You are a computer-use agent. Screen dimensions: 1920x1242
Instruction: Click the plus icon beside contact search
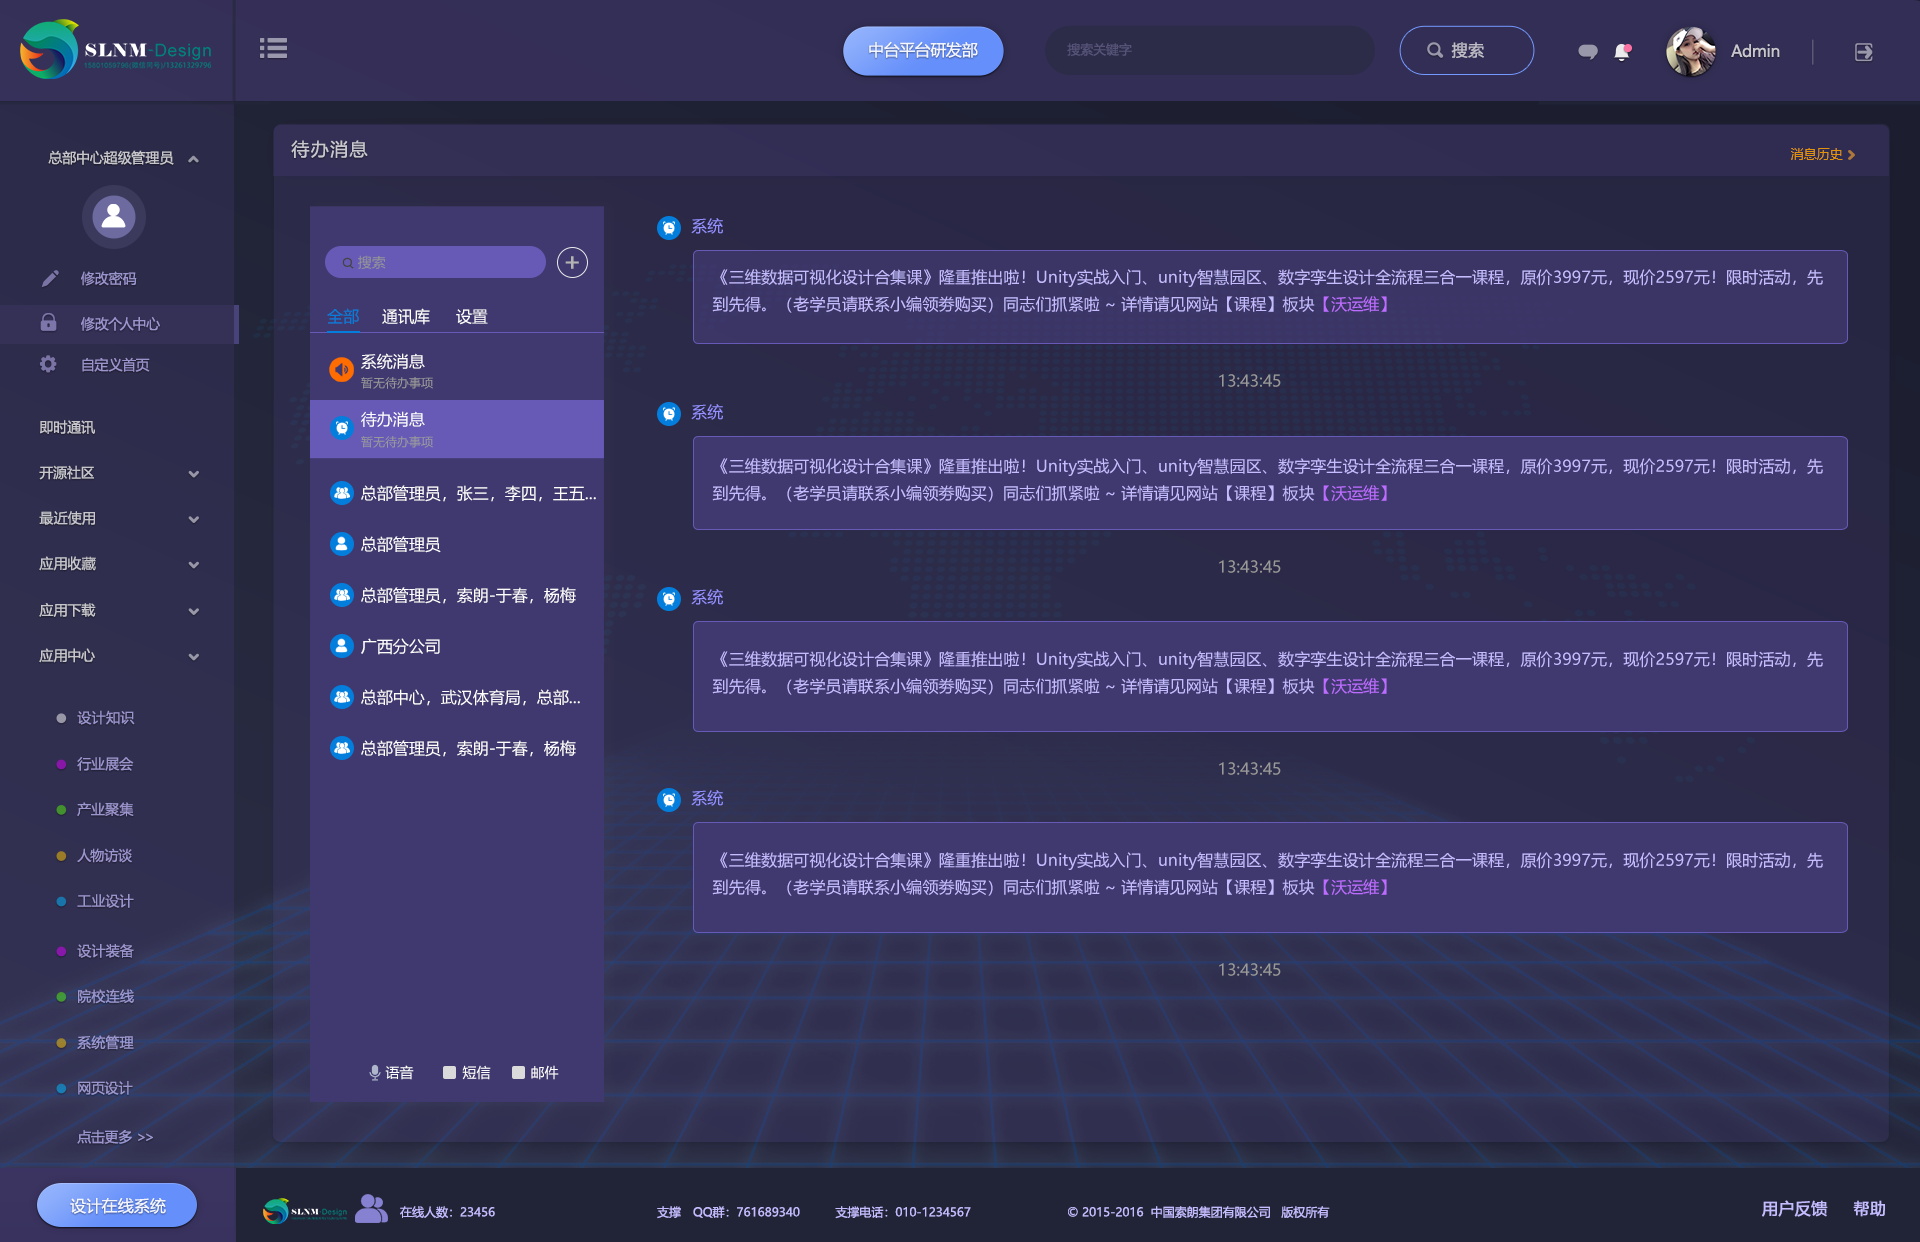point(572,262)
